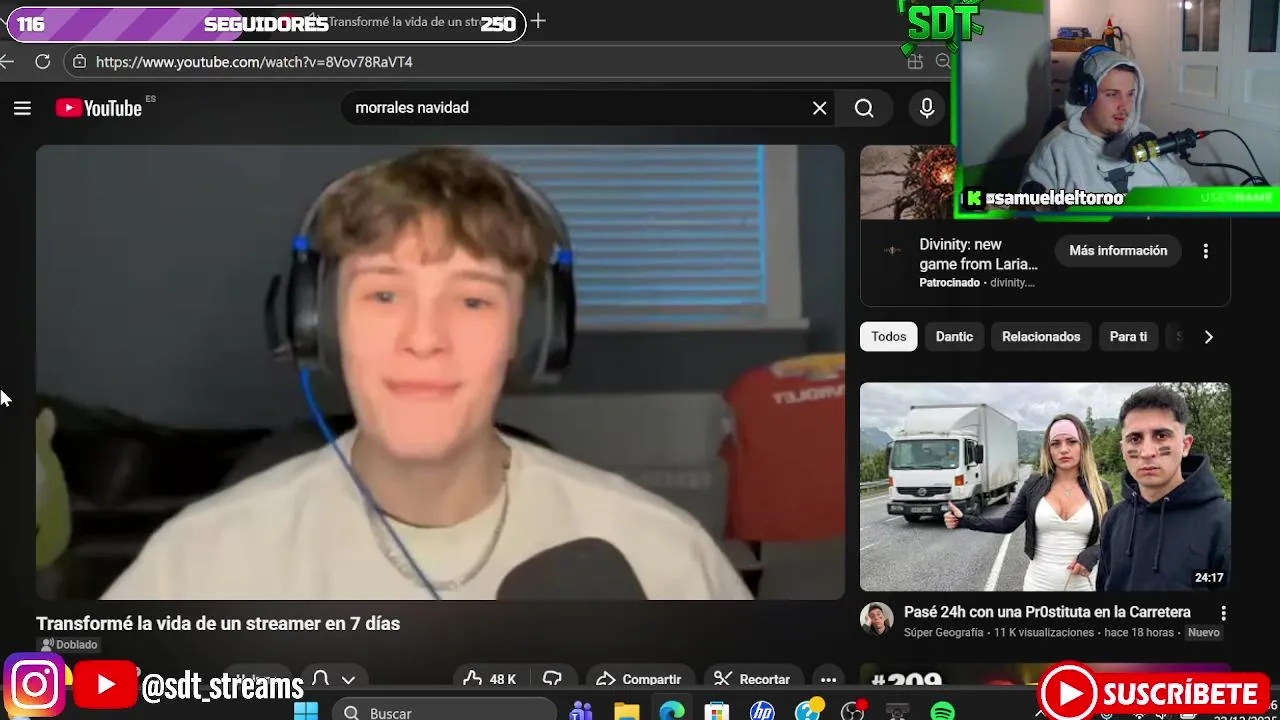Open File Explorer from the taskbar
The height and width of the screenshot is (720, 1280).
[626, 712]
